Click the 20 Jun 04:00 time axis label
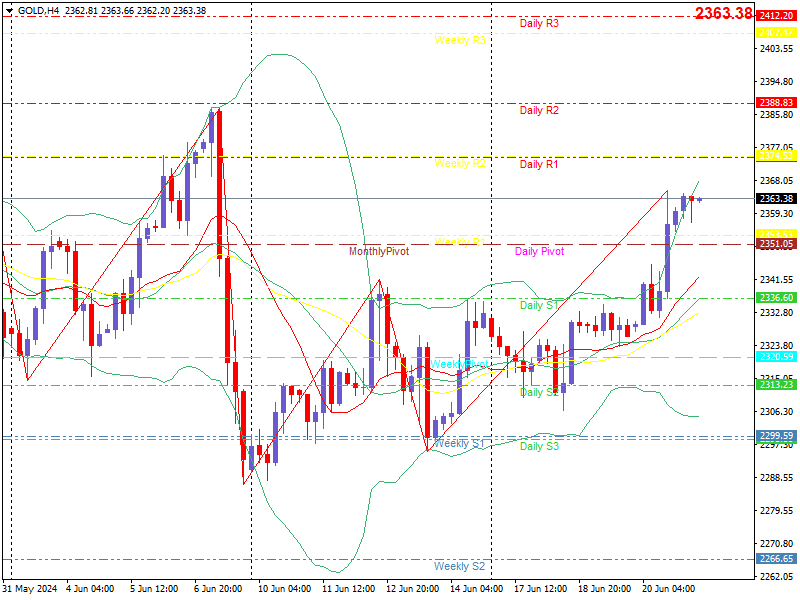The width and height of the screenshot is (800, 600). point(668,588)
